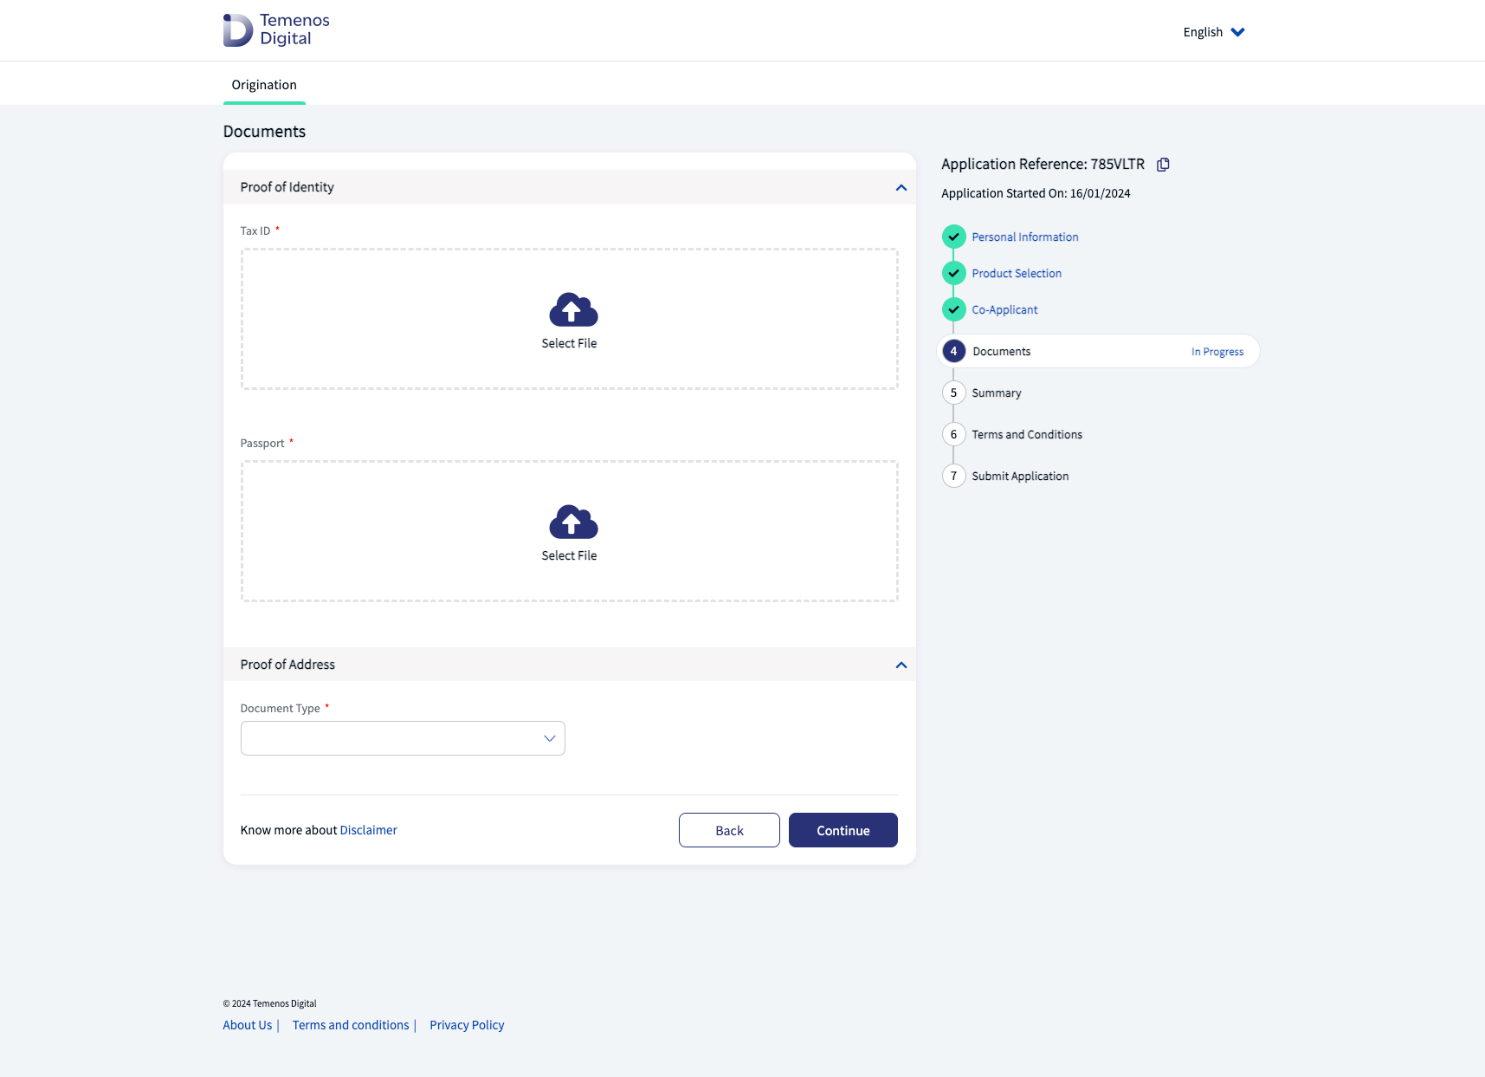Screen dimensions: 1485x1077
Task: Open the Privacy Policy footer link
Action: tap(467, 1025)
